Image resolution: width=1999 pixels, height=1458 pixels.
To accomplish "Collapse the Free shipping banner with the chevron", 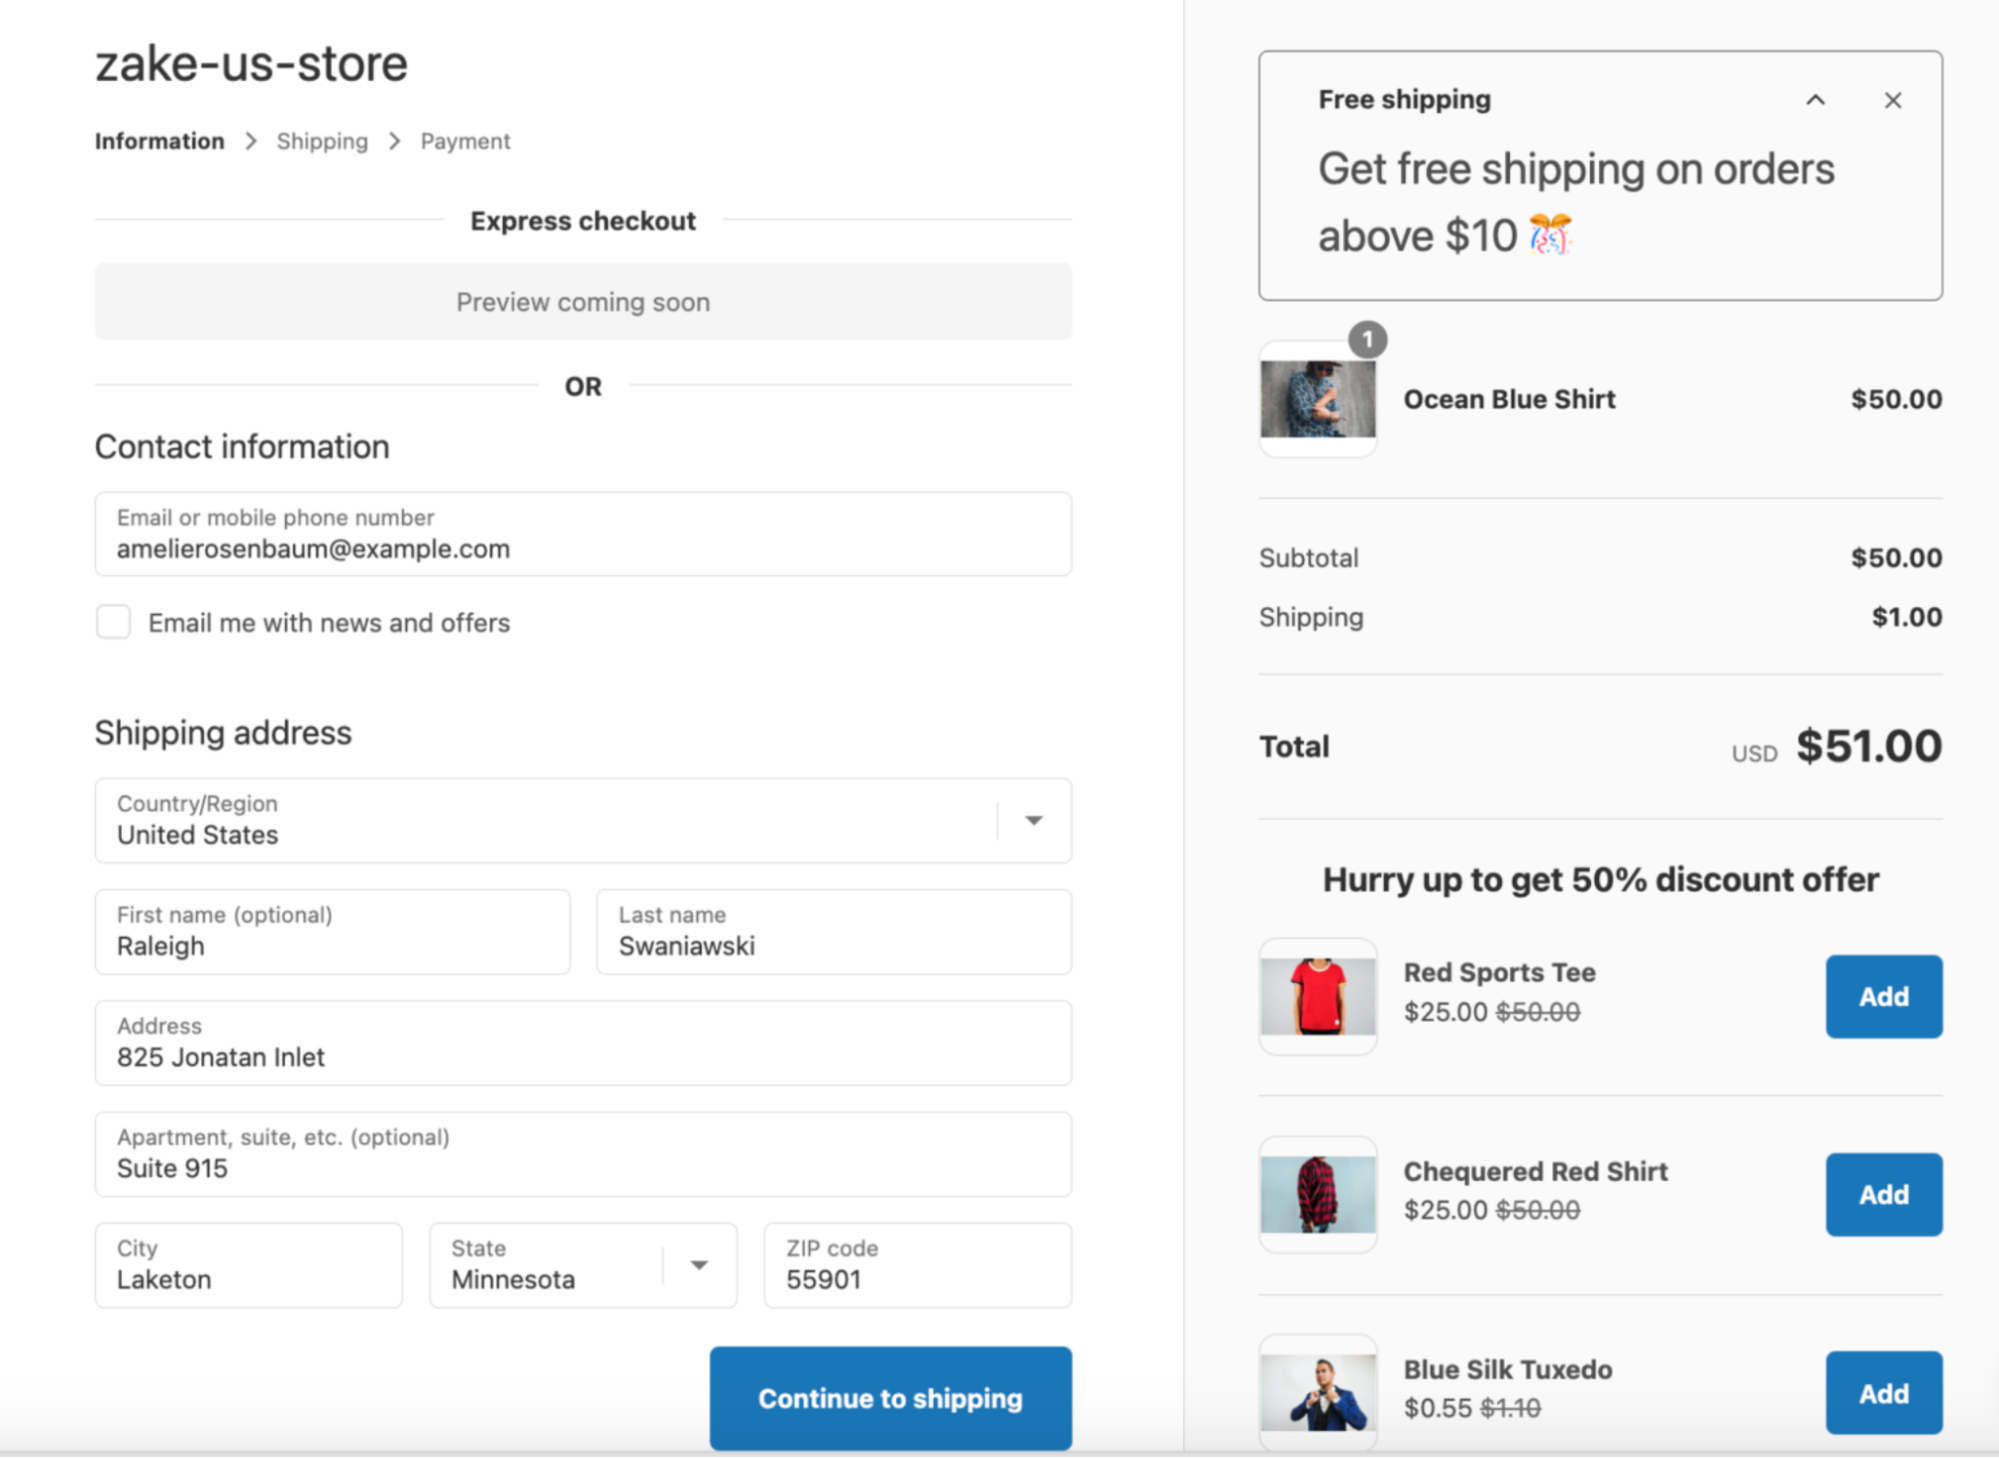I will click(1815, 100).
